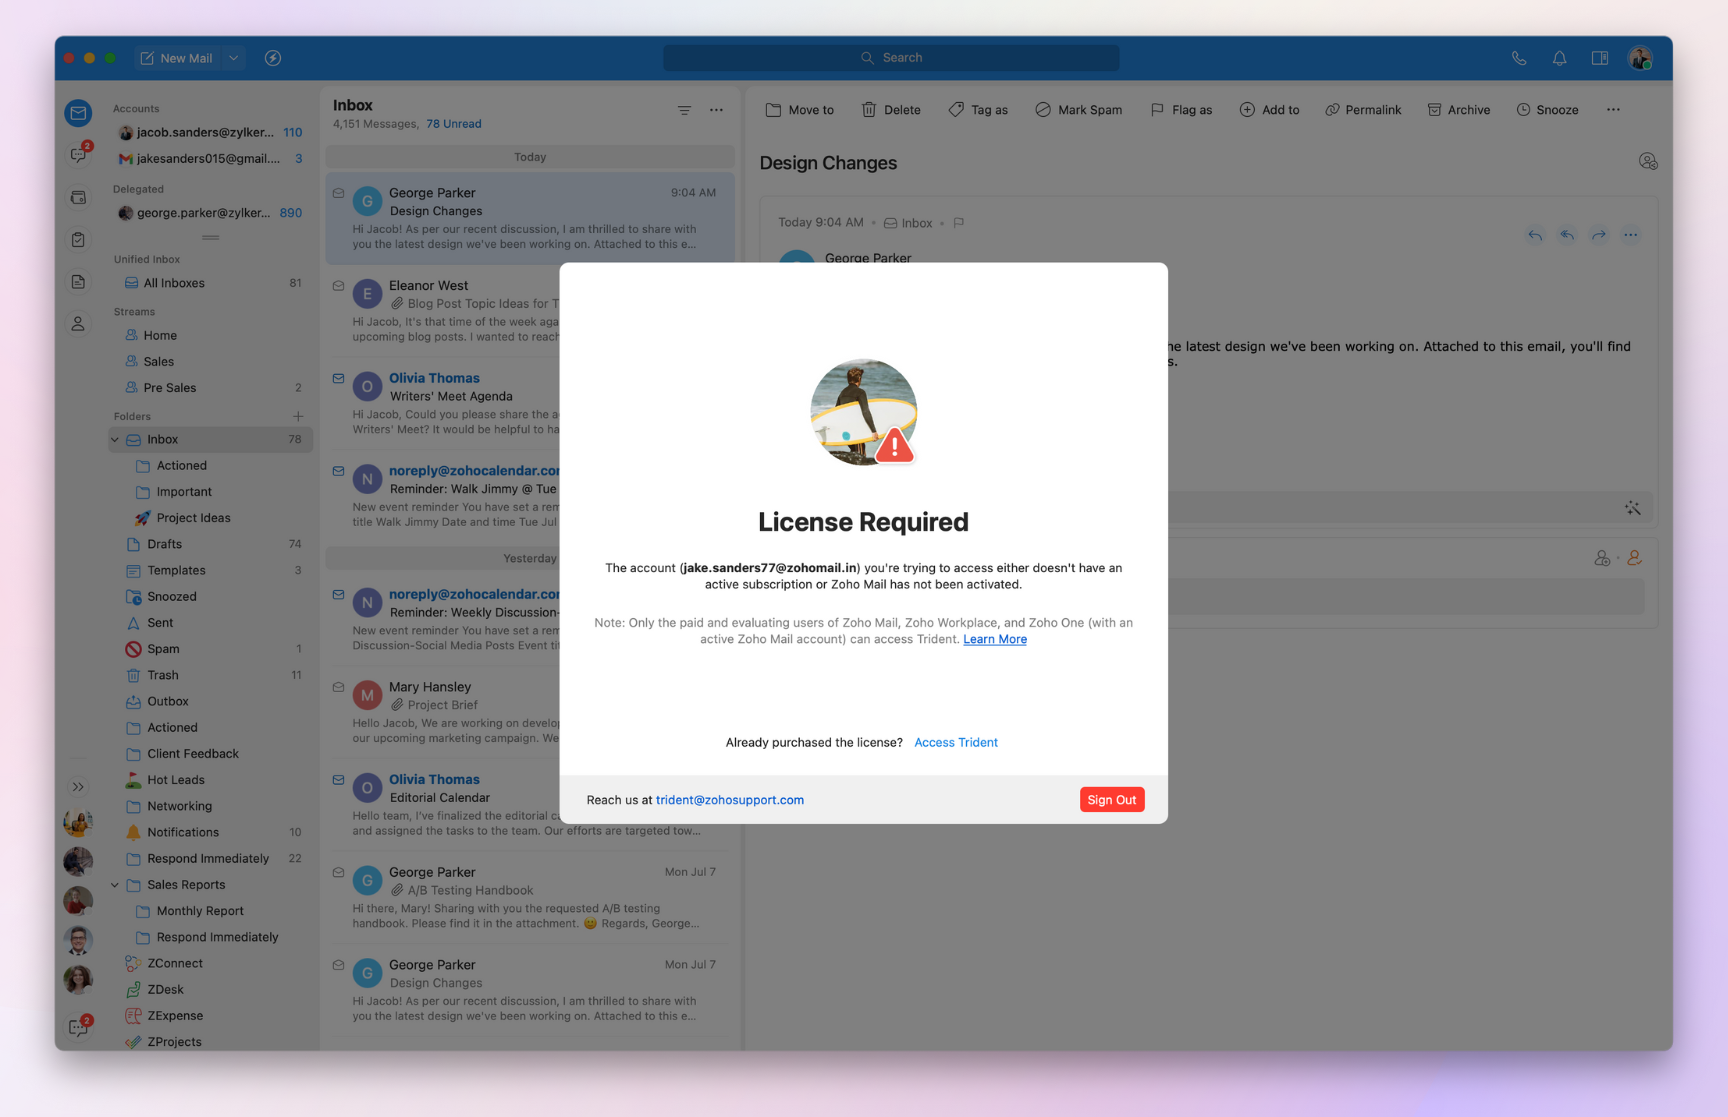Show the 78 Unread messages
The image size is (1728, 1117).
point(454,124)
